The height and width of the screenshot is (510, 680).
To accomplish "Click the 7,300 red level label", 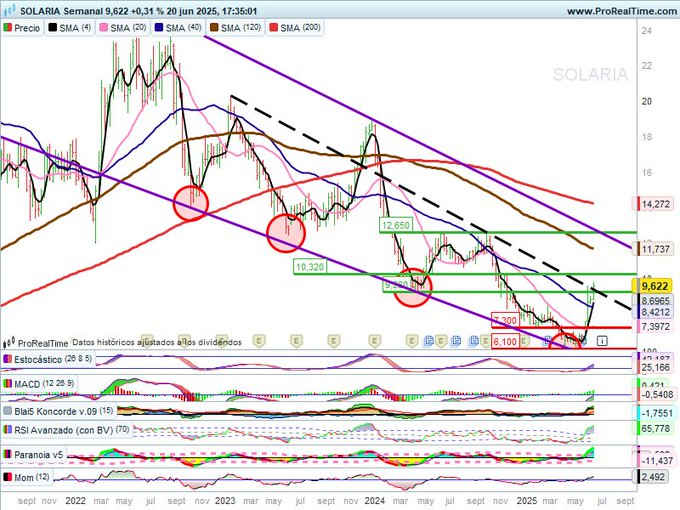I will click(505, 320).
